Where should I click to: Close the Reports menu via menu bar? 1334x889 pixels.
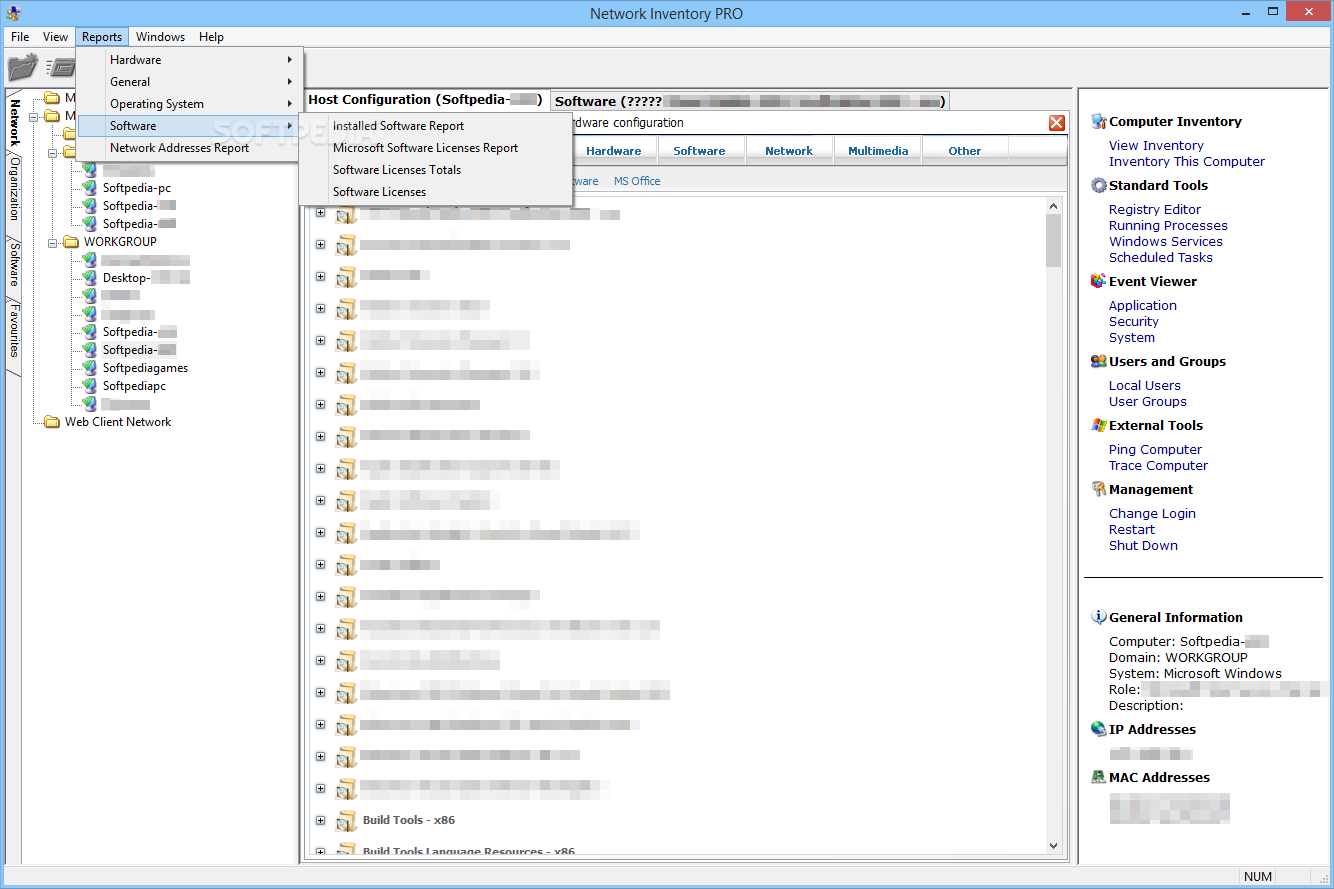(102, 37)
